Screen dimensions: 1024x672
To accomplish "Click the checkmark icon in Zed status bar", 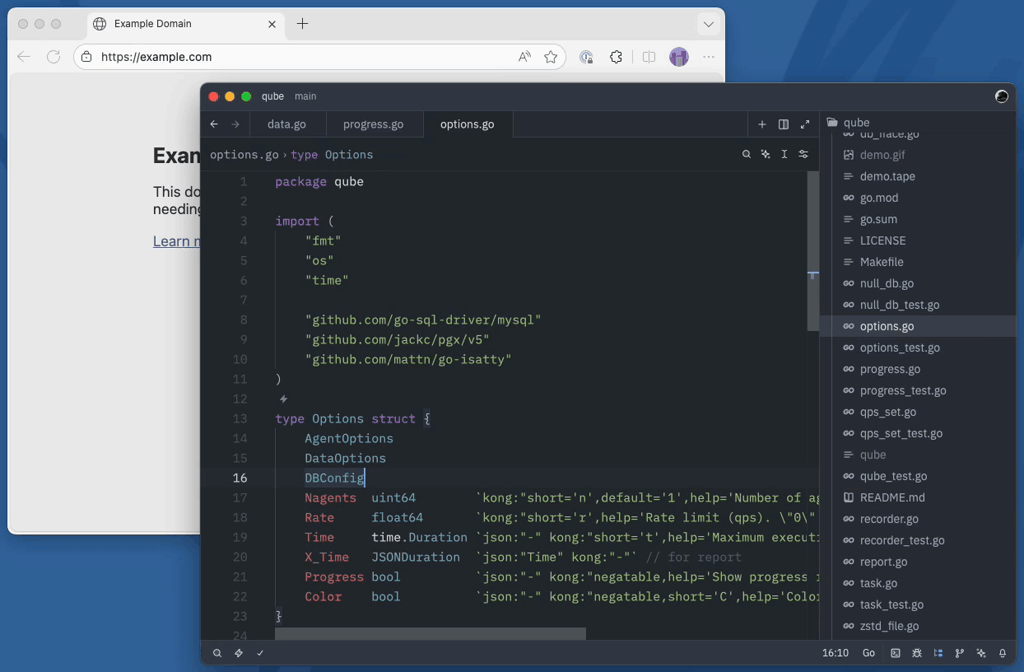I will pyautogui.click(x=260, y=652).
